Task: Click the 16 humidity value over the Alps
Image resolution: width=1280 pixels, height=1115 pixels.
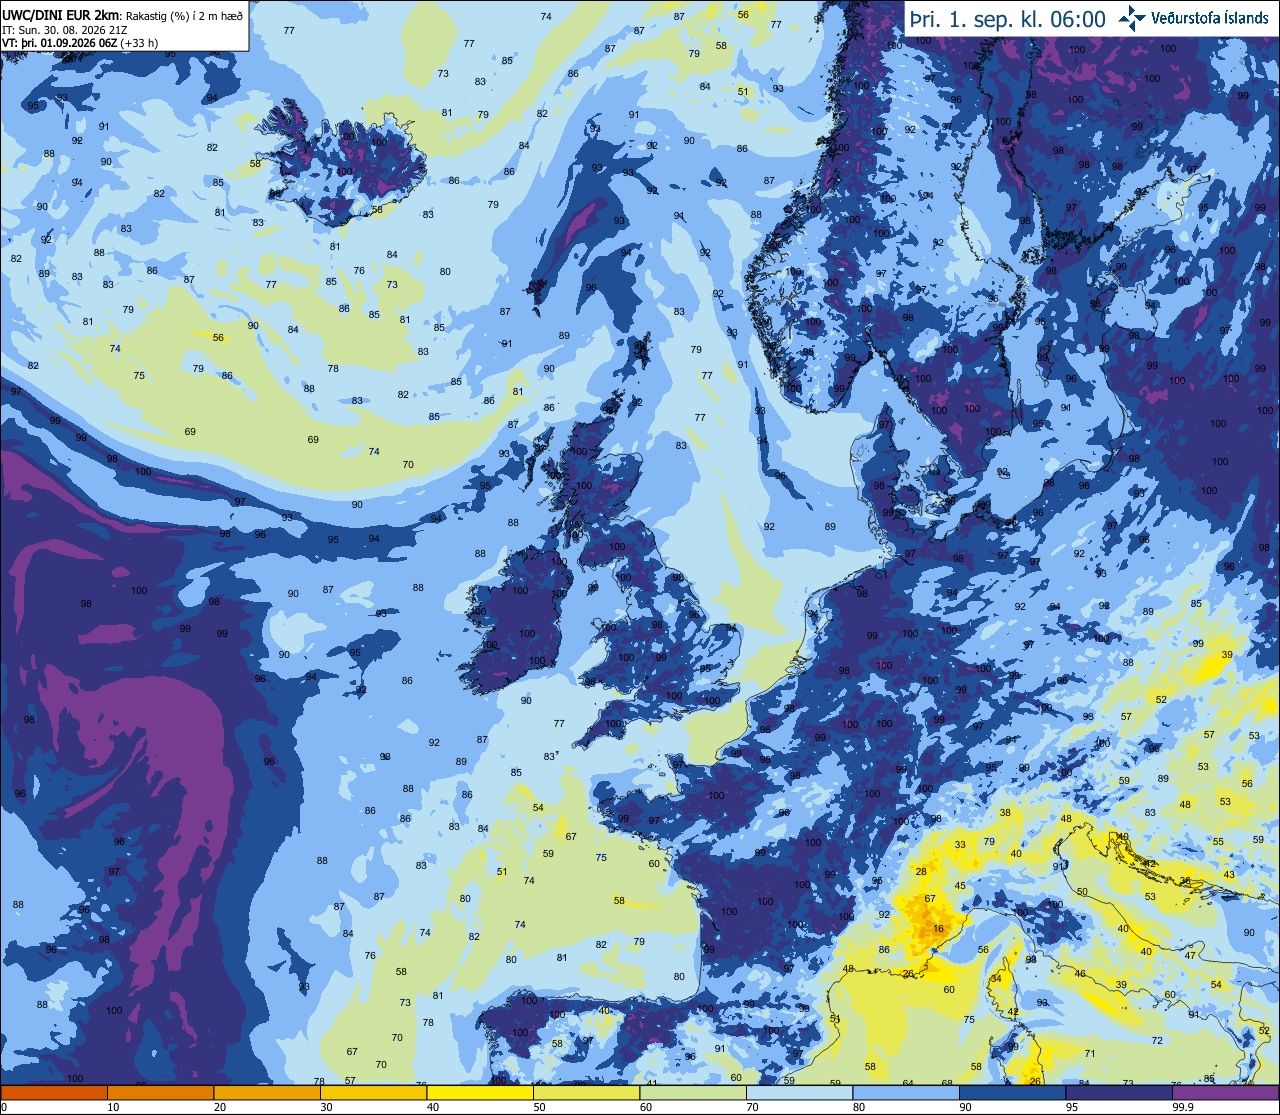Action: click(938, 929)
